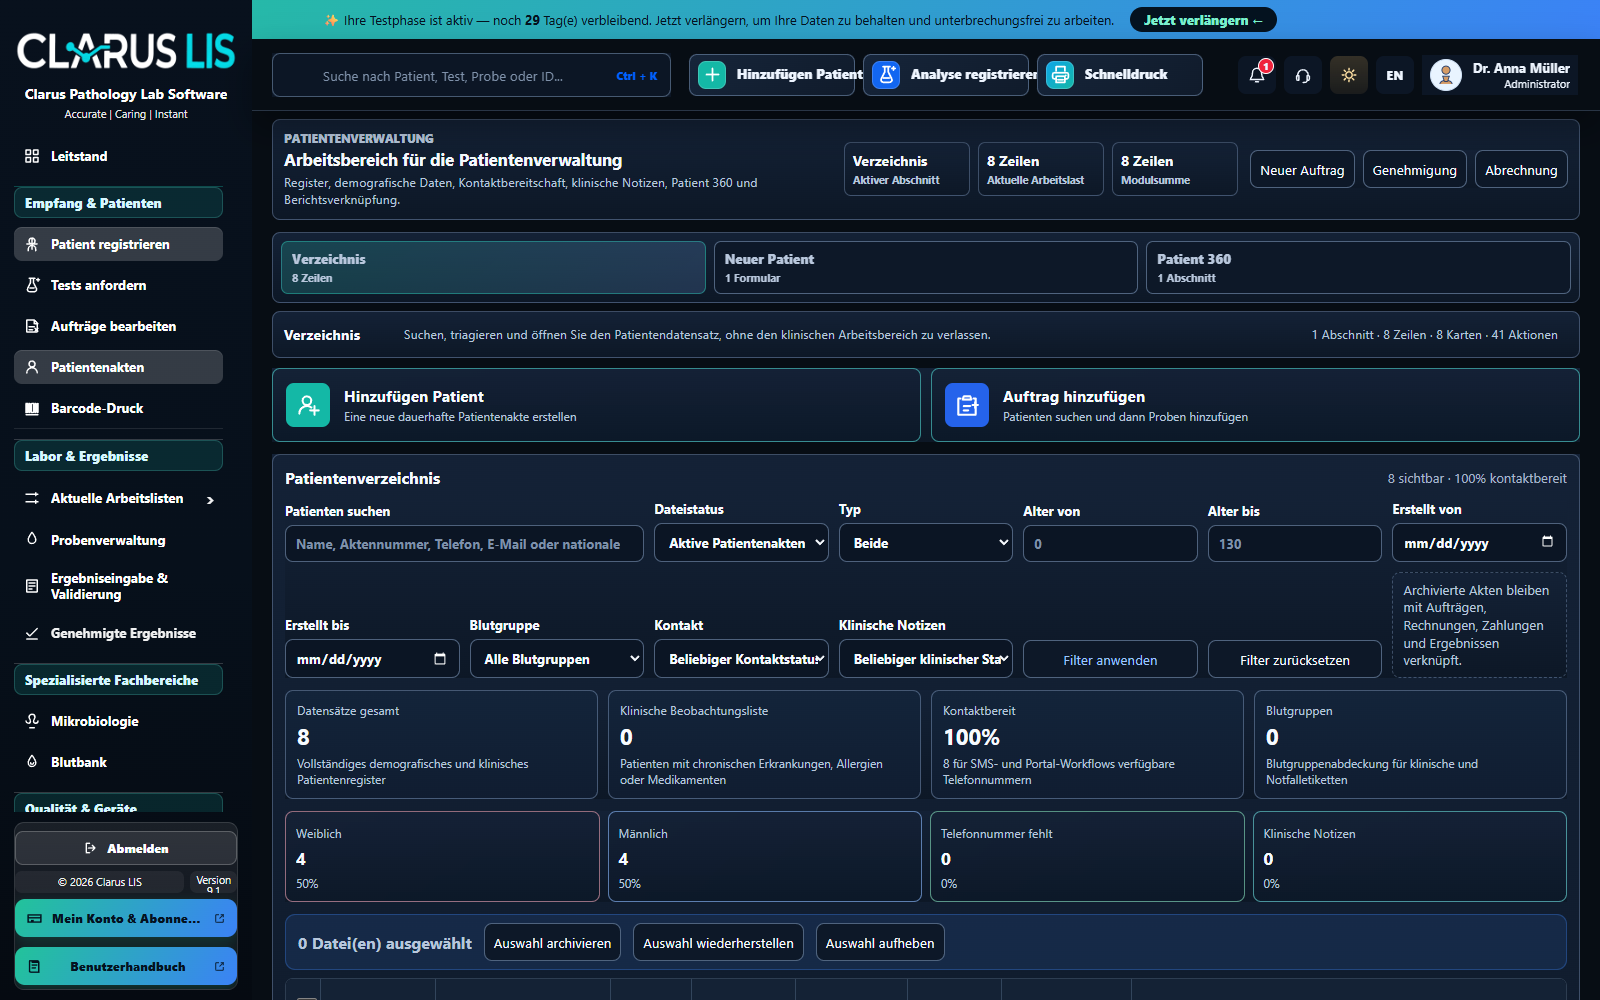The image size is (1600, 1000).
Task: Click Probenverwaltung drop icon
Action: coord(32,539)
